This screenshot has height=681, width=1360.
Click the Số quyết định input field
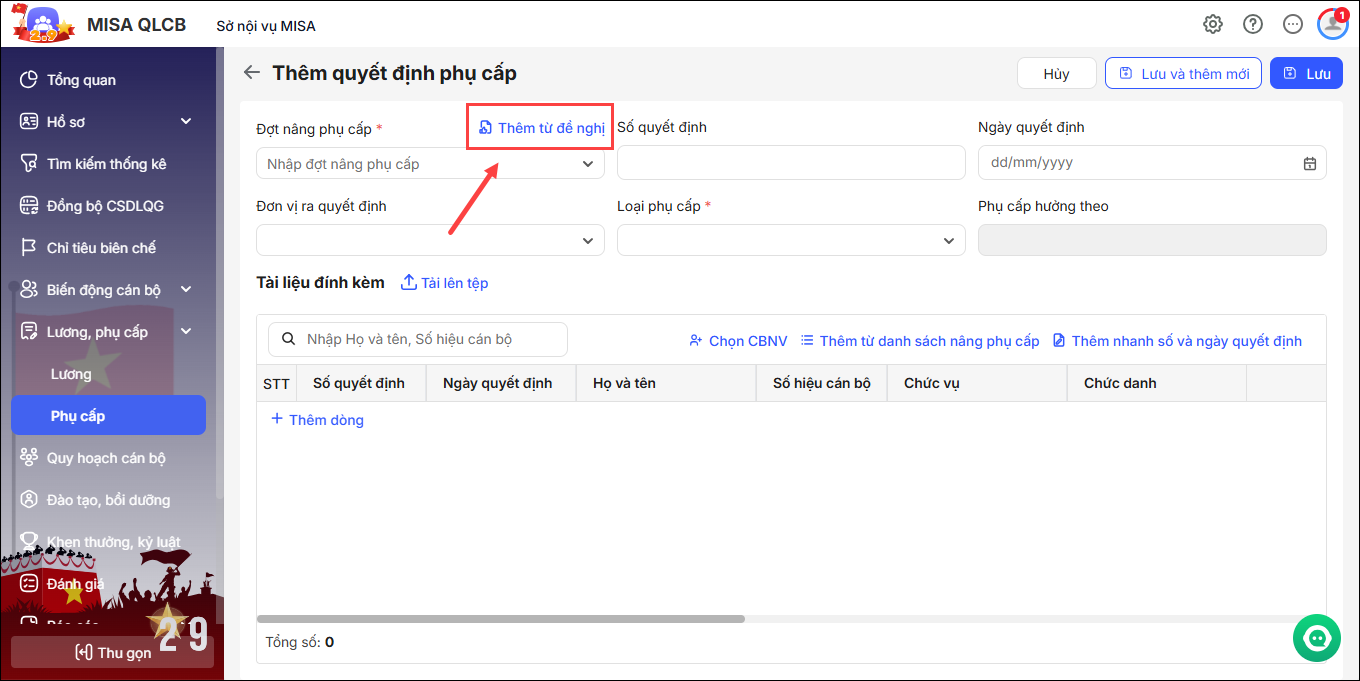pyautogui.click(x=790, y=163)
